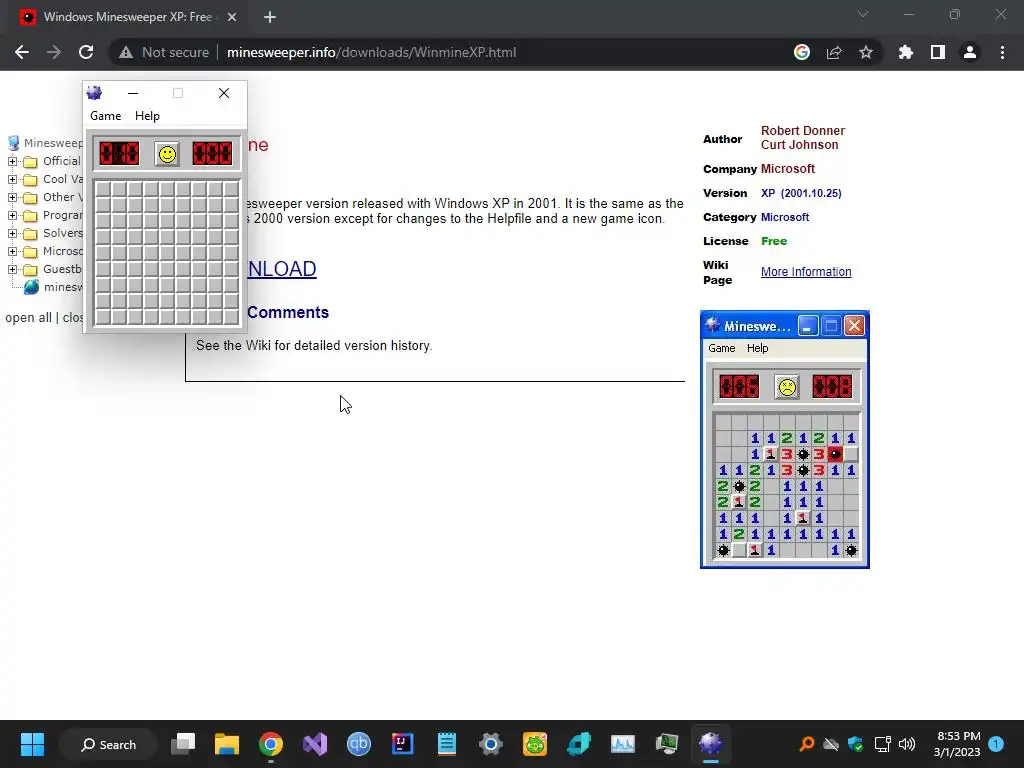This screenshot has height=768, width=1024.
Task: Click the address bar URL
Action: [371, 52]
